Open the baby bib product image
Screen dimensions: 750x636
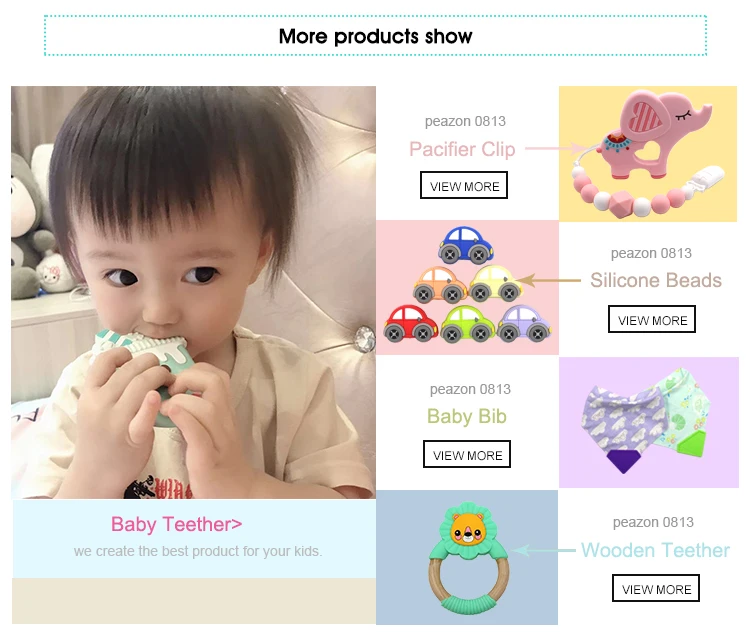(x=649, y=422)
